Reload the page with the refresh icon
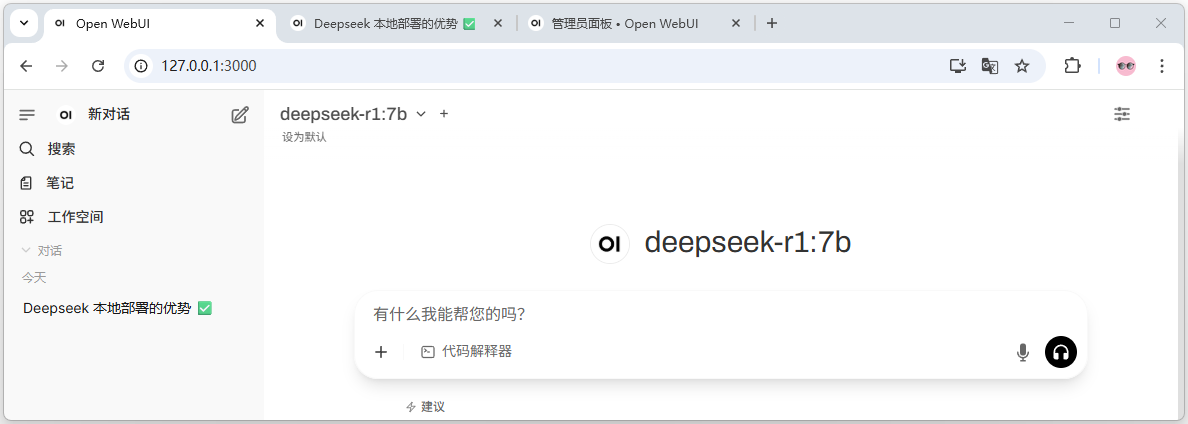Screen dimensions: 1188x424 point(98,66)
